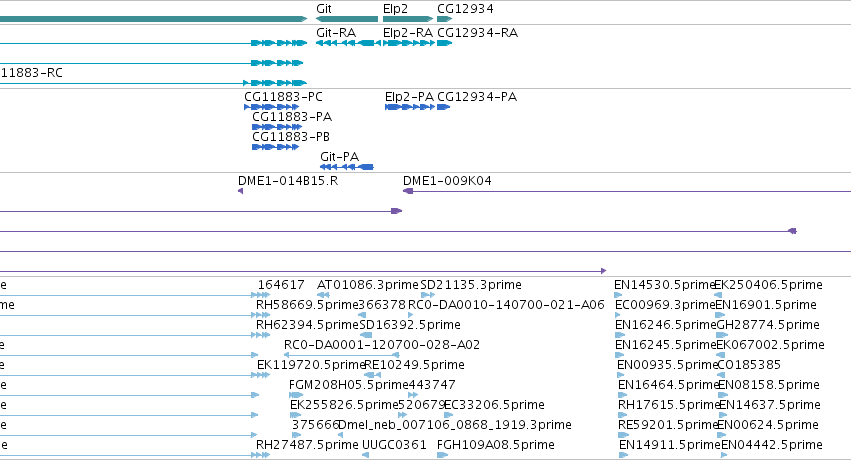Screen dimensions: 851x460
Task: Click the DME1-009K04 arrowhead glyph
Action: coord(408,191)
